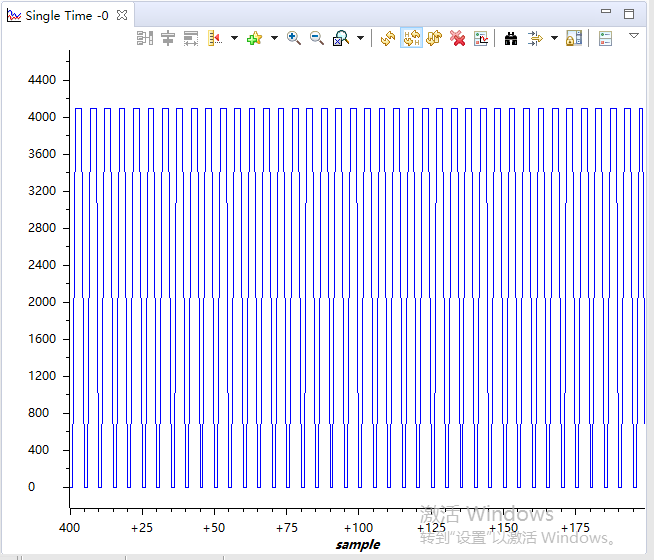The height and width of the screenshot is (560, 654).
Task: Click the 3600 y-axis tick label
Action: 42,154
